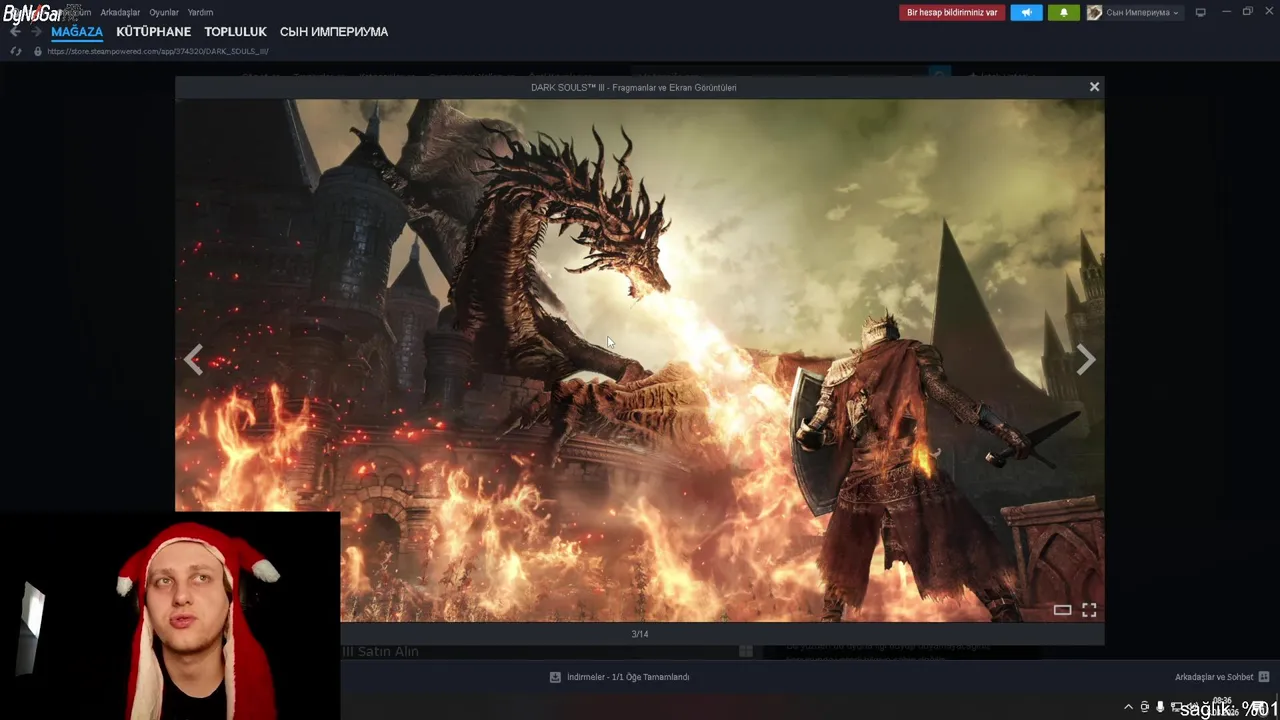
Task: Expand hidden system tray icons chevron
Action: 1129,707
